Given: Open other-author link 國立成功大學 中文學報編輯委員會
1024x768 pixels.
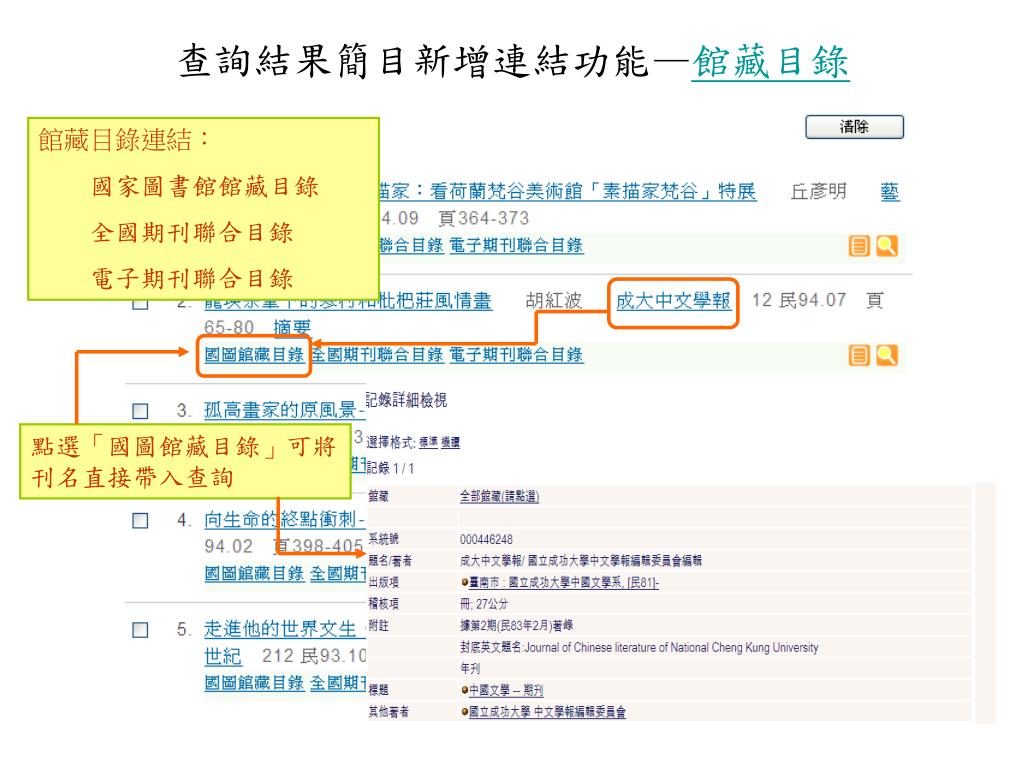Looking at the screenshot, I should coord(547,712).
